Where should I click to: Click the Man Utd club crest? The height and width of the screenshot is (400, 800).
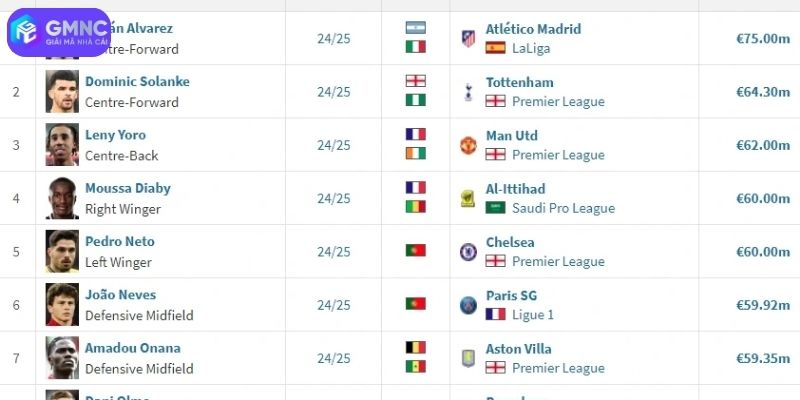coord(468,145)
